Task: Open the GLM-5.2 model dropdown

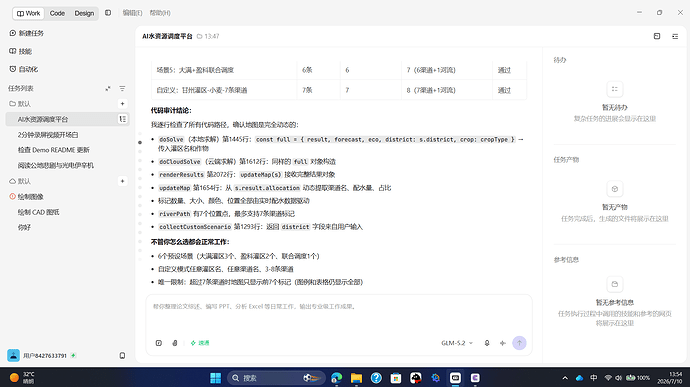Action: [x=457, y=343]
